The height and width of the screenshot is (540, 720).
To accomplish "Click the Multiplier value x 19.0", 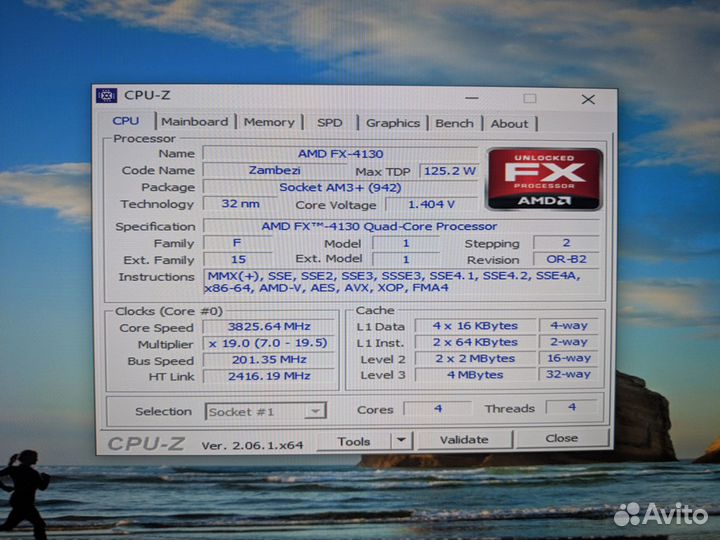I will [x=269, y=343].
